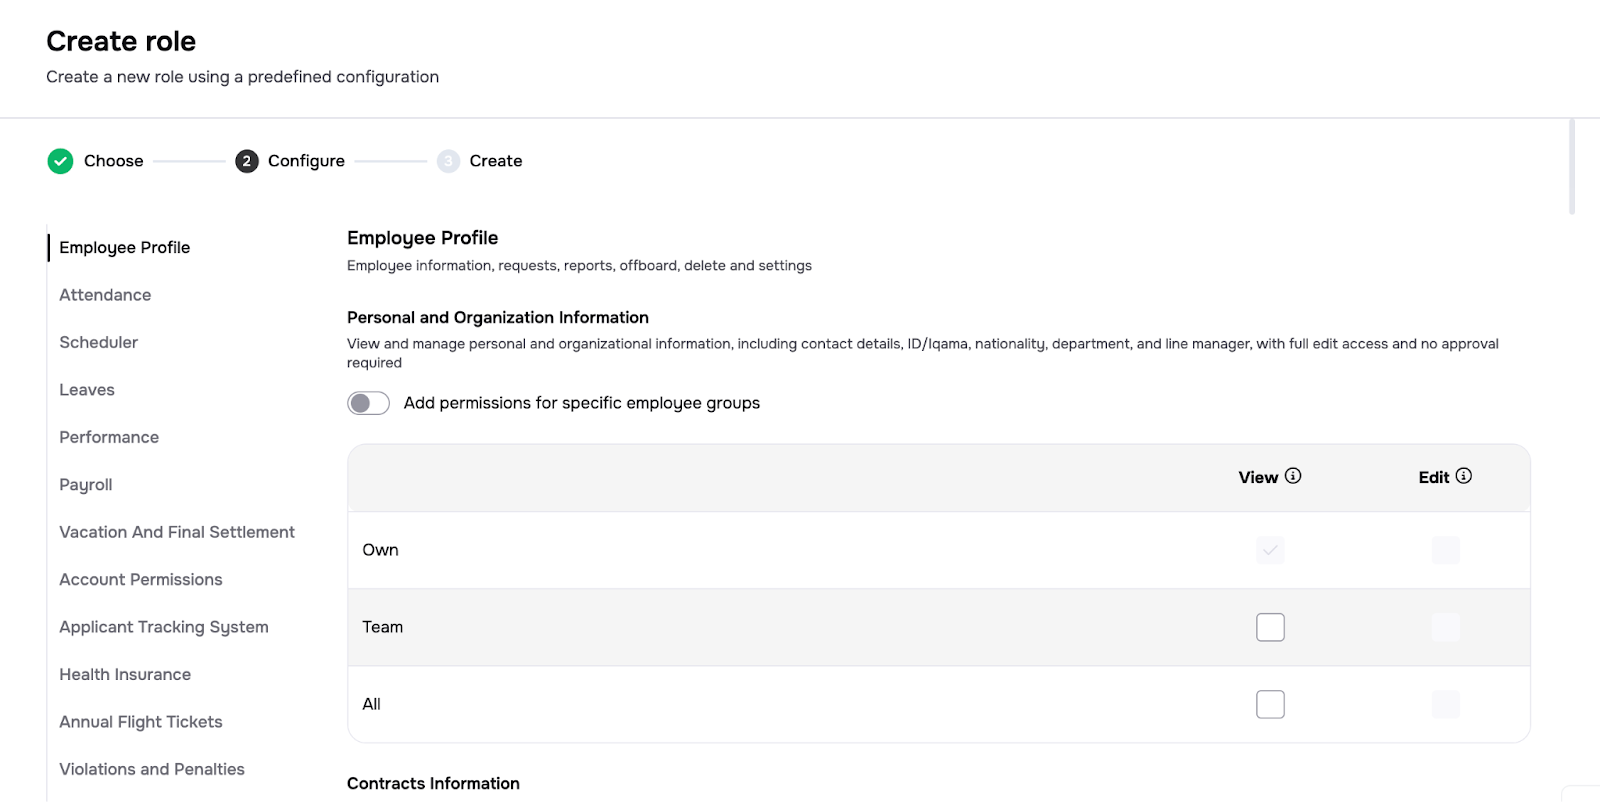Click the Own row View checkbox
1600x802 pixels.
click(1270, 550)
